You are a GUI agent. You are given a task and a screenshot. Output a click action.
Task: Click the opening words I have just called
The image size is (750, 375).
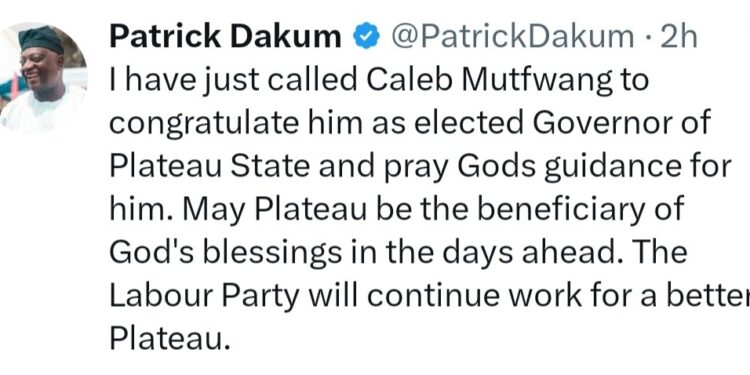coord(233,82)
